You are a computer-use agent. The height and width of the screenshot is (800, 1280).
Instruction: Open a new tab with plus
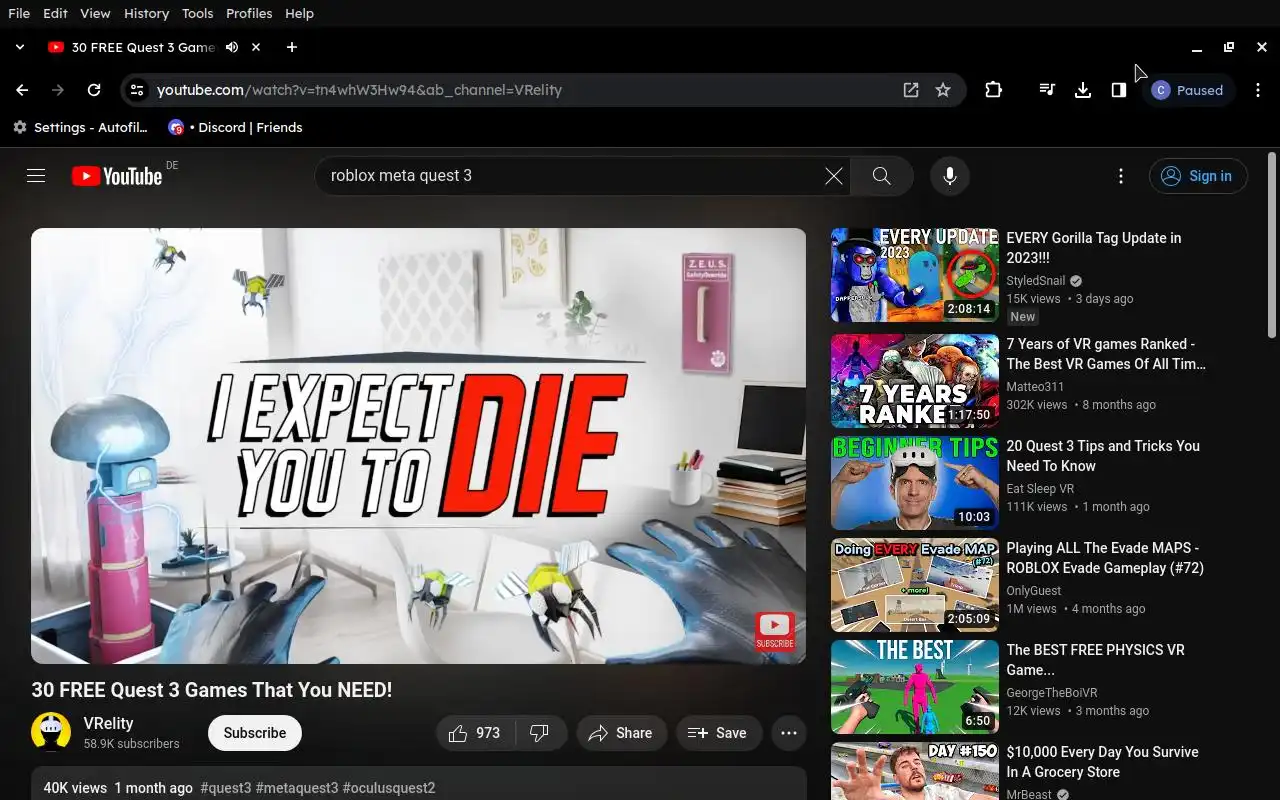point(291,47)
